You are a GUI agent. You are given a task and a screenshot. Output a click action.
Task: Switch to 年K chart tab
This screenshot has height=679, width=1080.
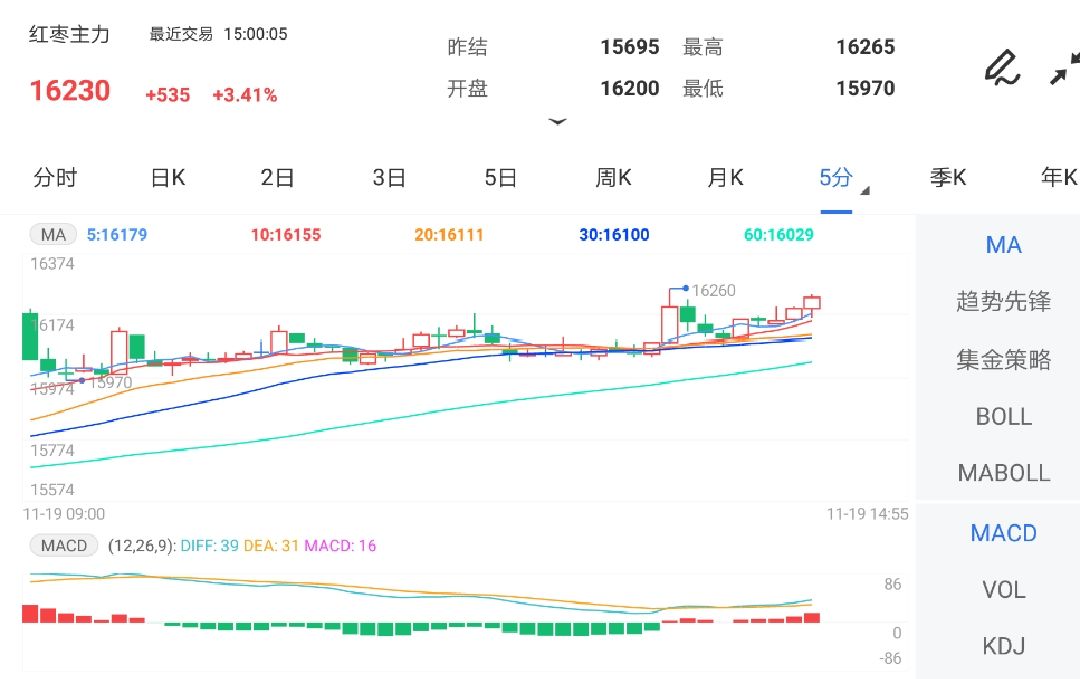[x=1059, y=178]
